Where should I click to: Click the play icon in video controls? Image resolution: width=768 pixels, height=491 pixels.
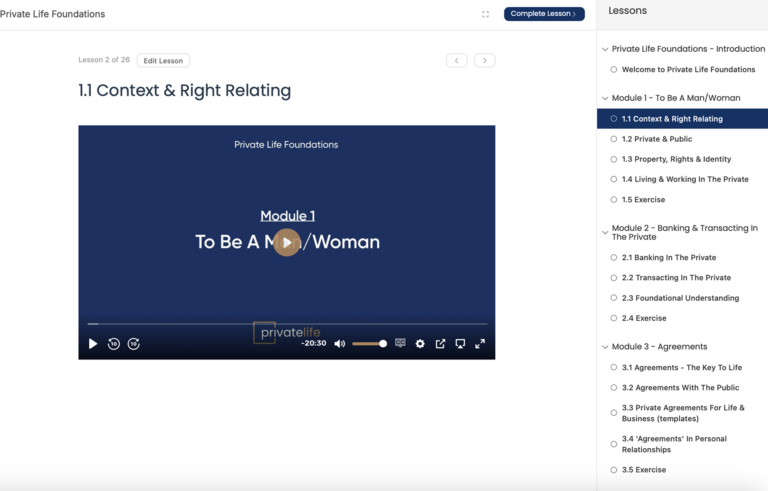point(93,344)
